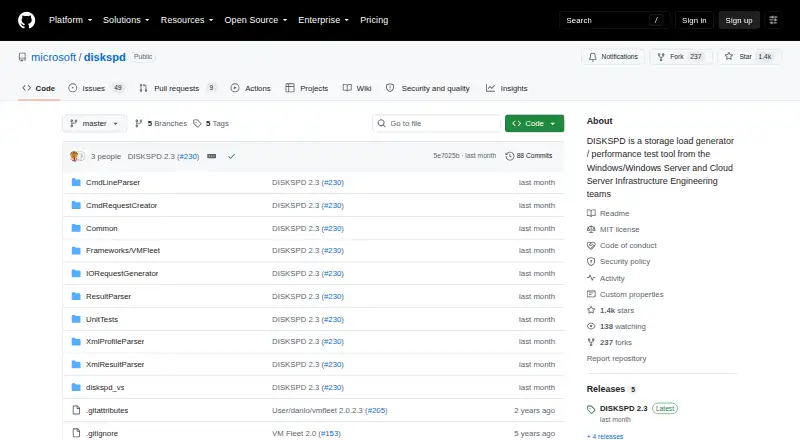
Task: Click the MIT license scale icon
Action: click(x=591, y=229)
